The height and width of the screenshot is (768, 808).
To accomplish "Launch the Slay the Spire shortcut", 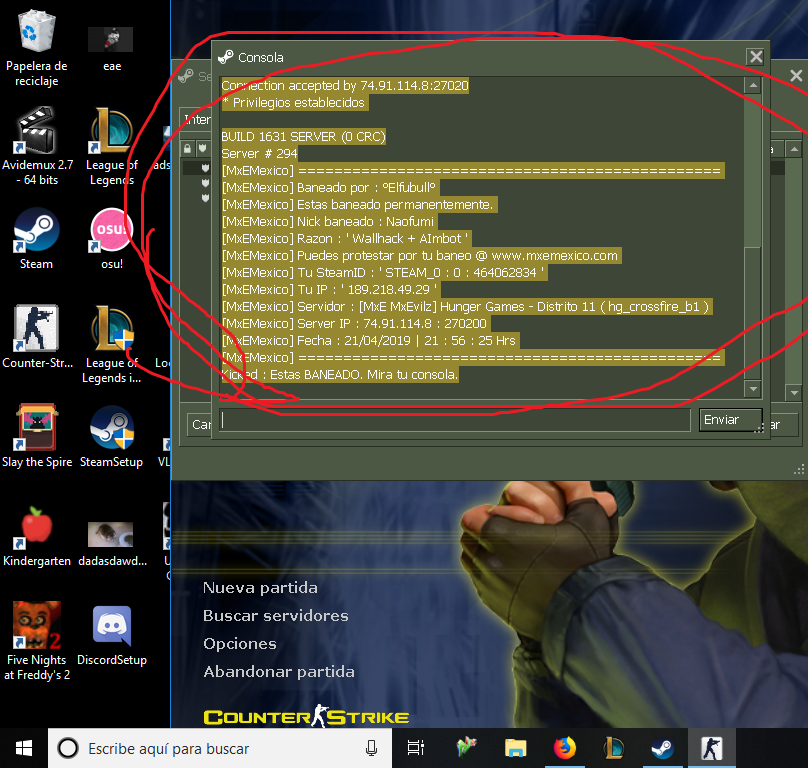I will [37, 436].
